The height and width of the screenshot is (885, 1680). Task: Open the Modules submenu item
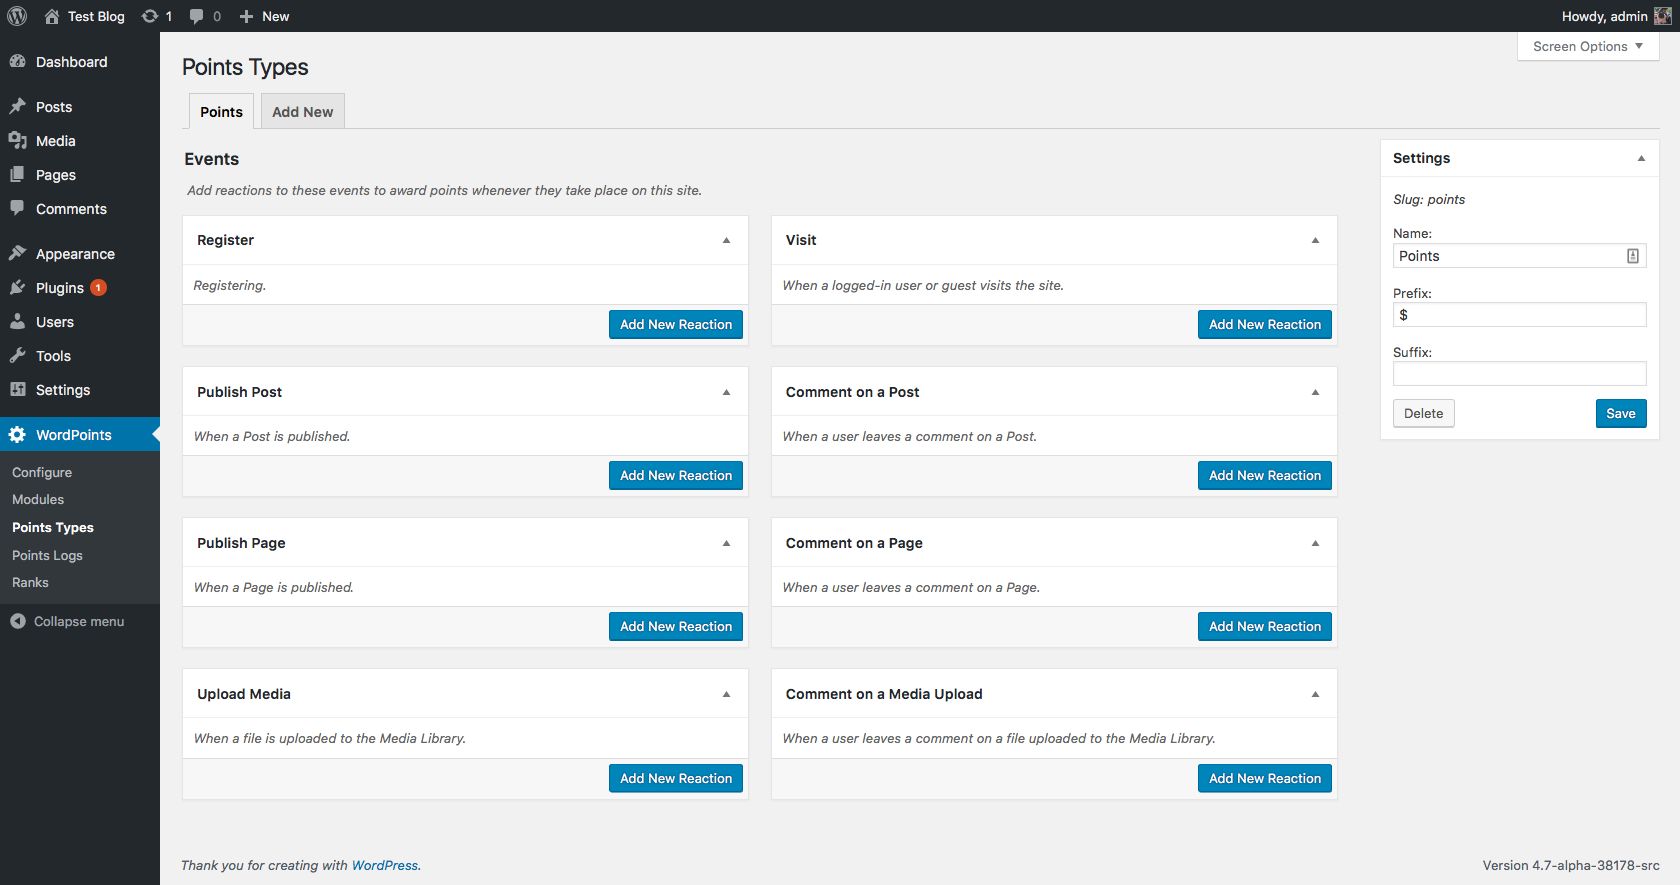(x=38, y=499)
